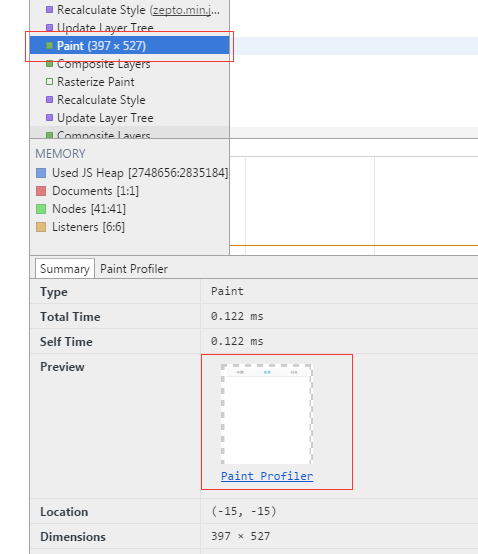The height and width of the screenshot is (554, 478).
Task: Toggle the Listeners orange swatch
Action: (x=41, y=227)
